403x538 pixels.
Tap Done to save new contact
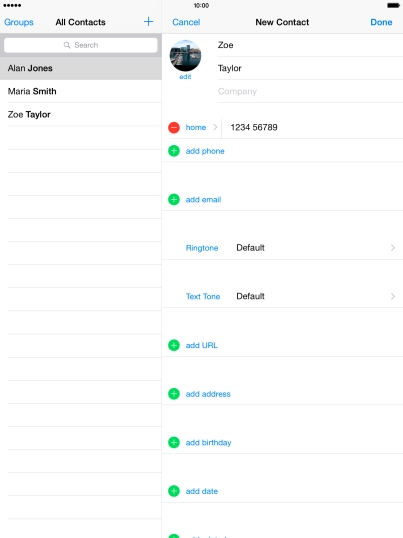point(381,22)
